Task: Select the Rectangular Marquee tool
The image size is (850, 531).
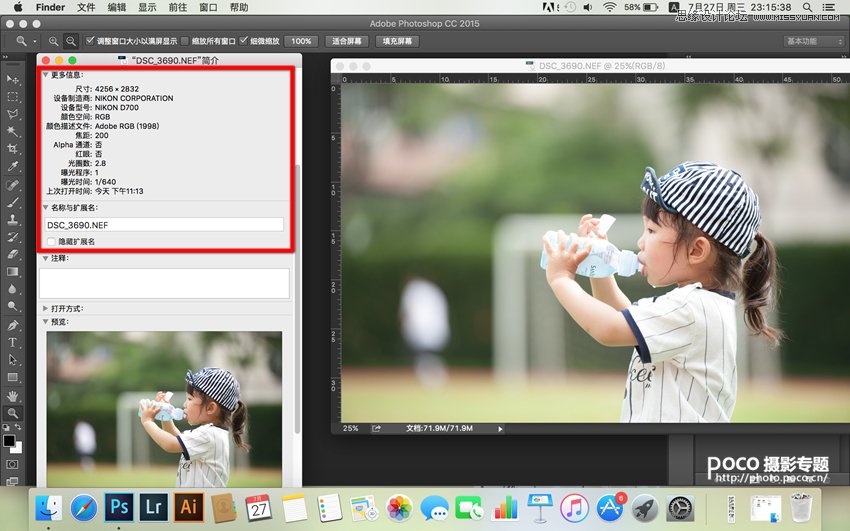Action: tap(12, 97)
